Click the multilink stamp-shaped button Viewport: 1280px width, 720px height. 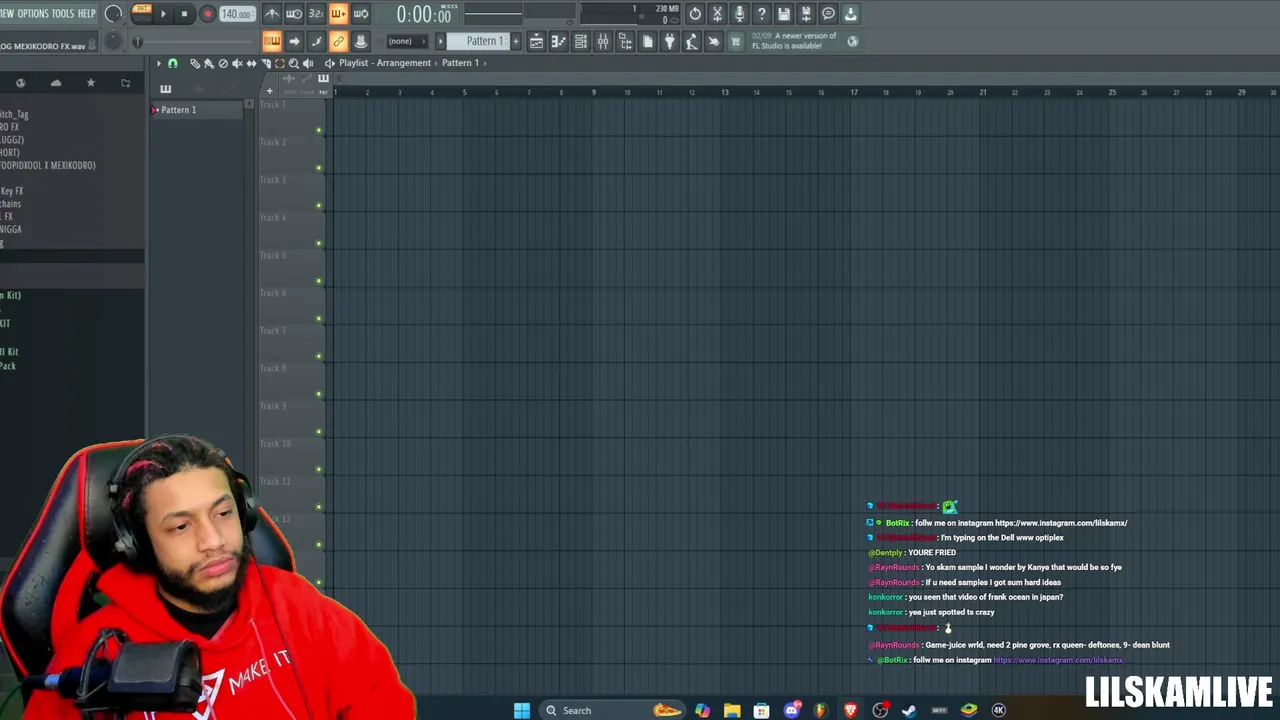[360, 41]
